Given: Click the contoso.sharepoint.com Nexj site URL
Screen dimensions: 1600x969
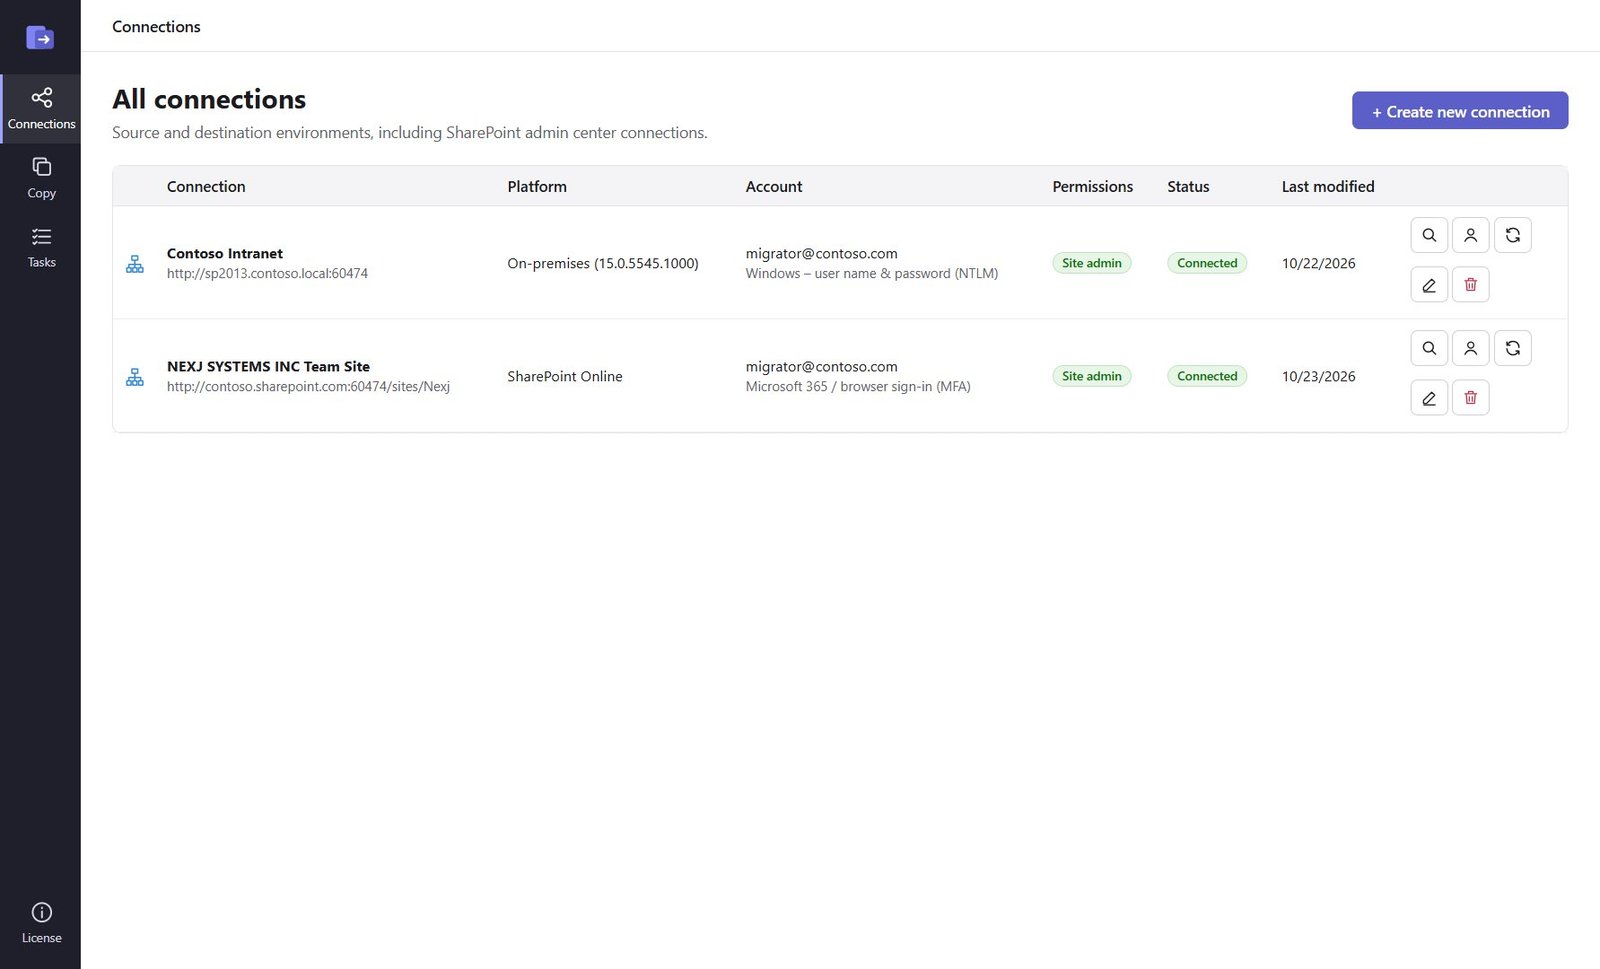Looking at the screenshot, I should 308,386.
